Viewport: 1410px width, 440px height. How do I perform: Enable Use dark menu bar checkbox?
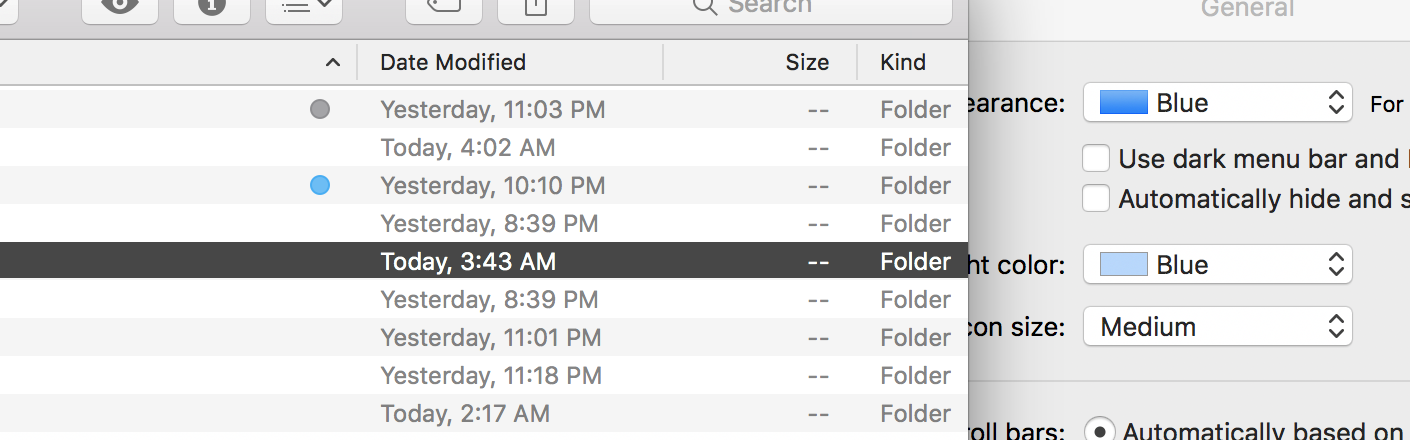1096,159
